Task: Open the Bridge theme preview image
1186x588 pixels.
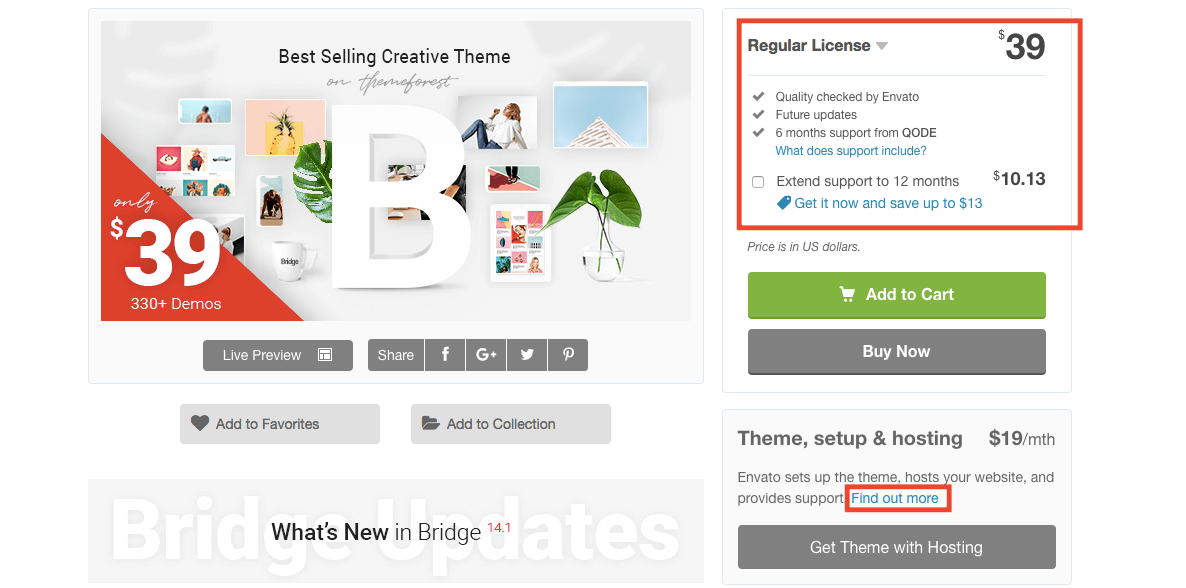Action: point(395,171)
